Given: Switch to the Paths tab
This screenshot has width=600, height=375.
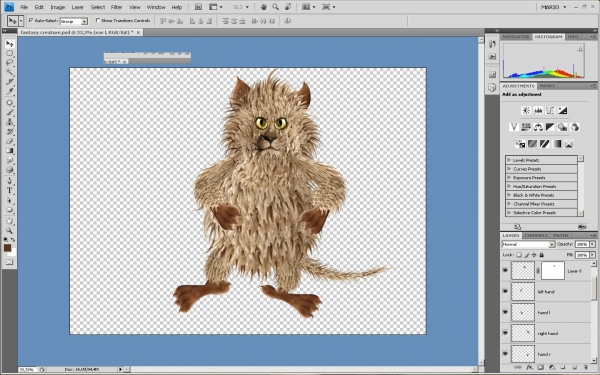Looking at the screenshot, I should pyautogui.click(x=561, y=235).
